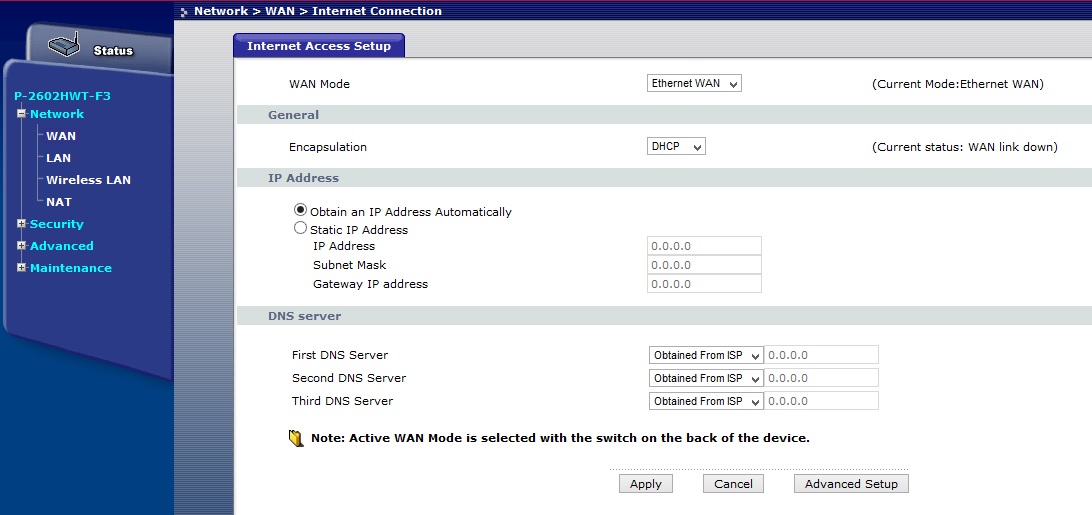Collapse the Network tree node

[x=22, y=114]
